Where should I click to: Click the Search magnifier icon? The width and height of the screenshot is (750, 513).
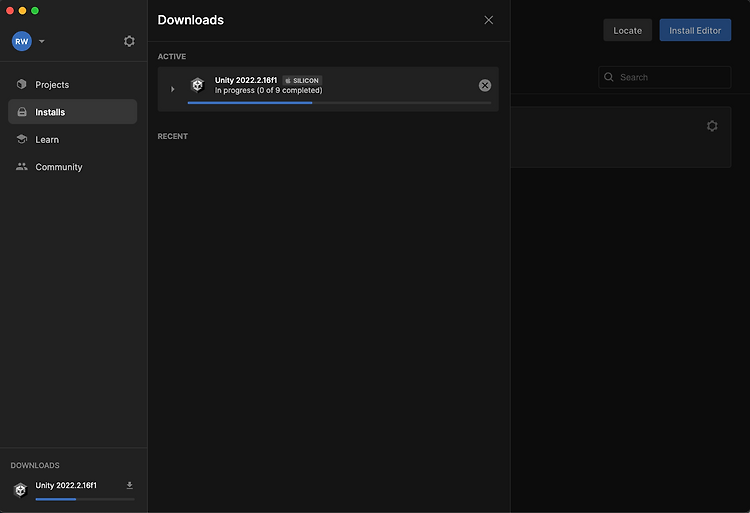[x=608, y=77]
